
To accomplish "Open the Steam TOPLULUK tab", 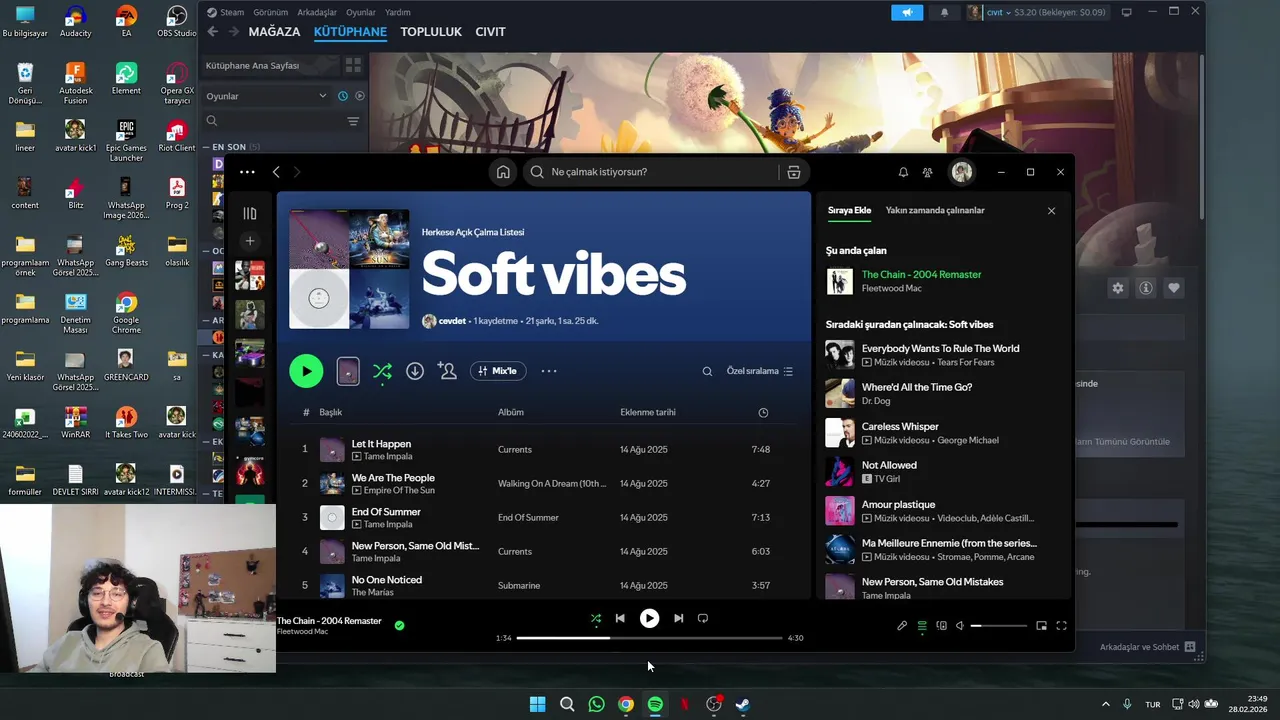I will point(431,32).
